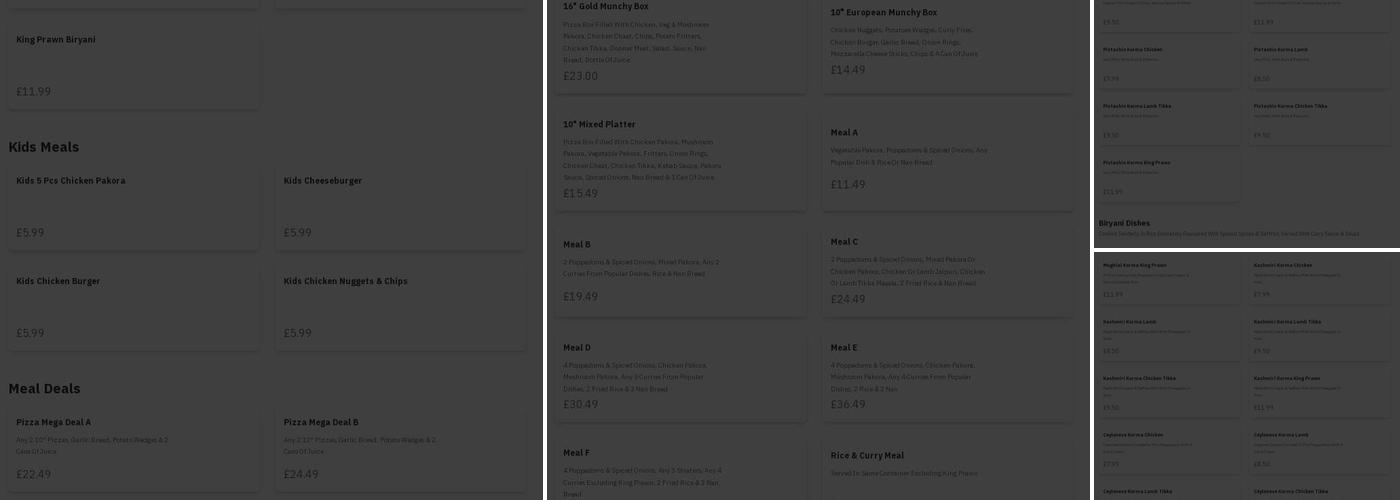Pick the Pistachio Korma Lamb Tikka
This screenshot has height=500, width=1400.
click(1168, 120)
